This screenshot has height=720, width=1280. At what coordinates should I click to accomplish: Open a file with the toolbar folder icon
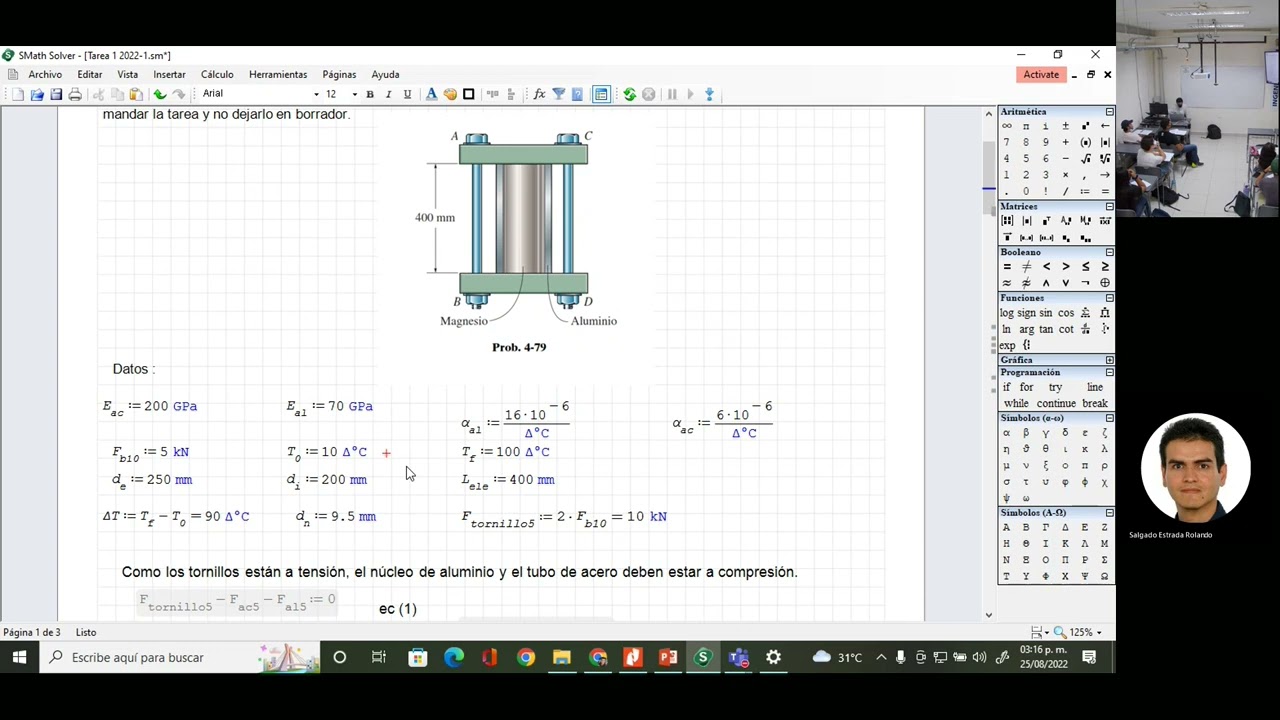coord(37,94)
